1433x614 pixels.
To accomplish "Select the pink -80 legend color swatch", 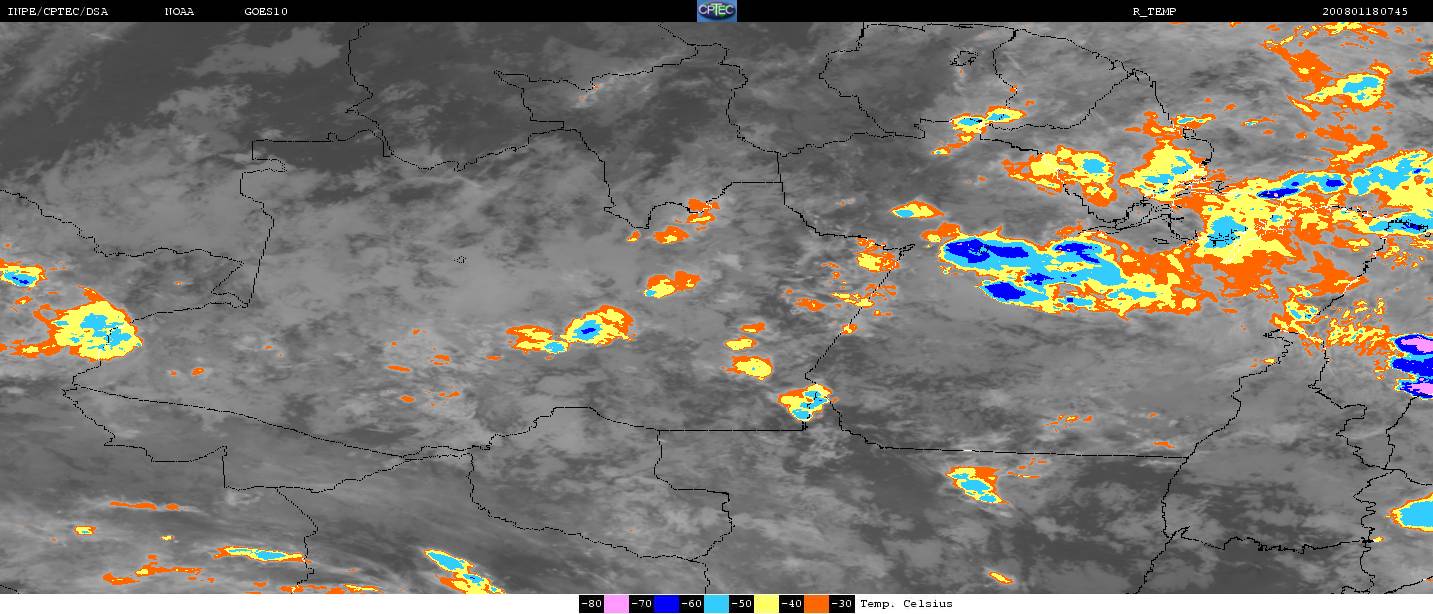I will [616, 603].
